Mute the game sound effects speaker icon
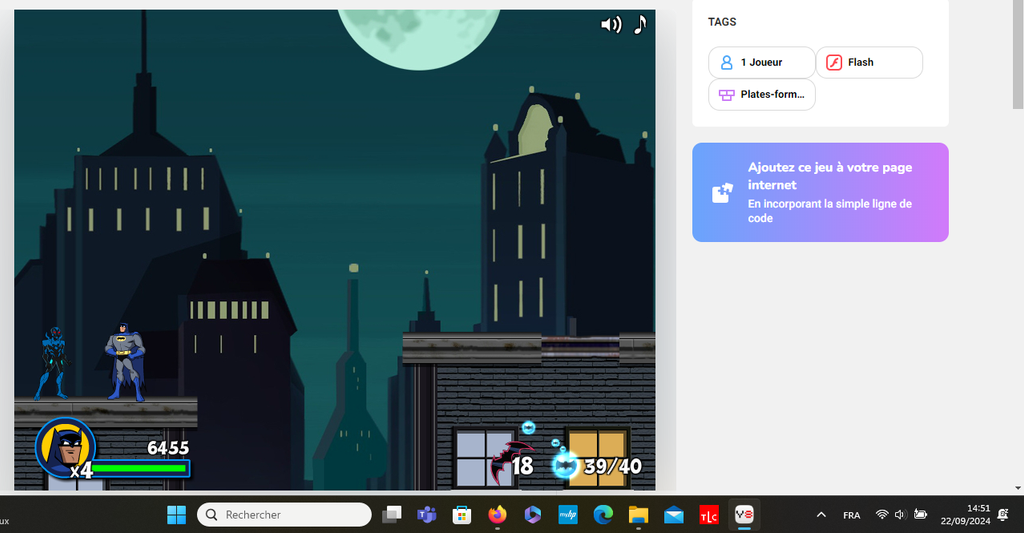This screenshot has width=1024, height=533. click(x=610, y=25)
